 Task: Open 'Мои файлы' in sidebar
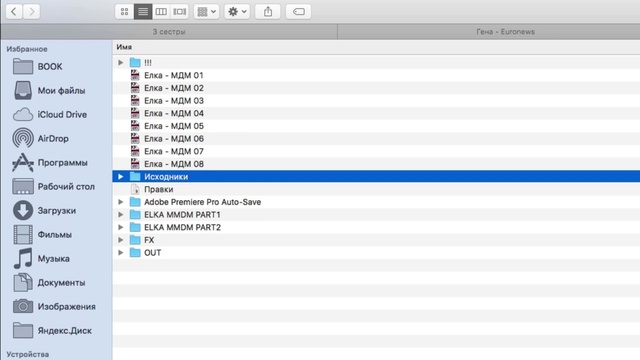click(49, 91)
